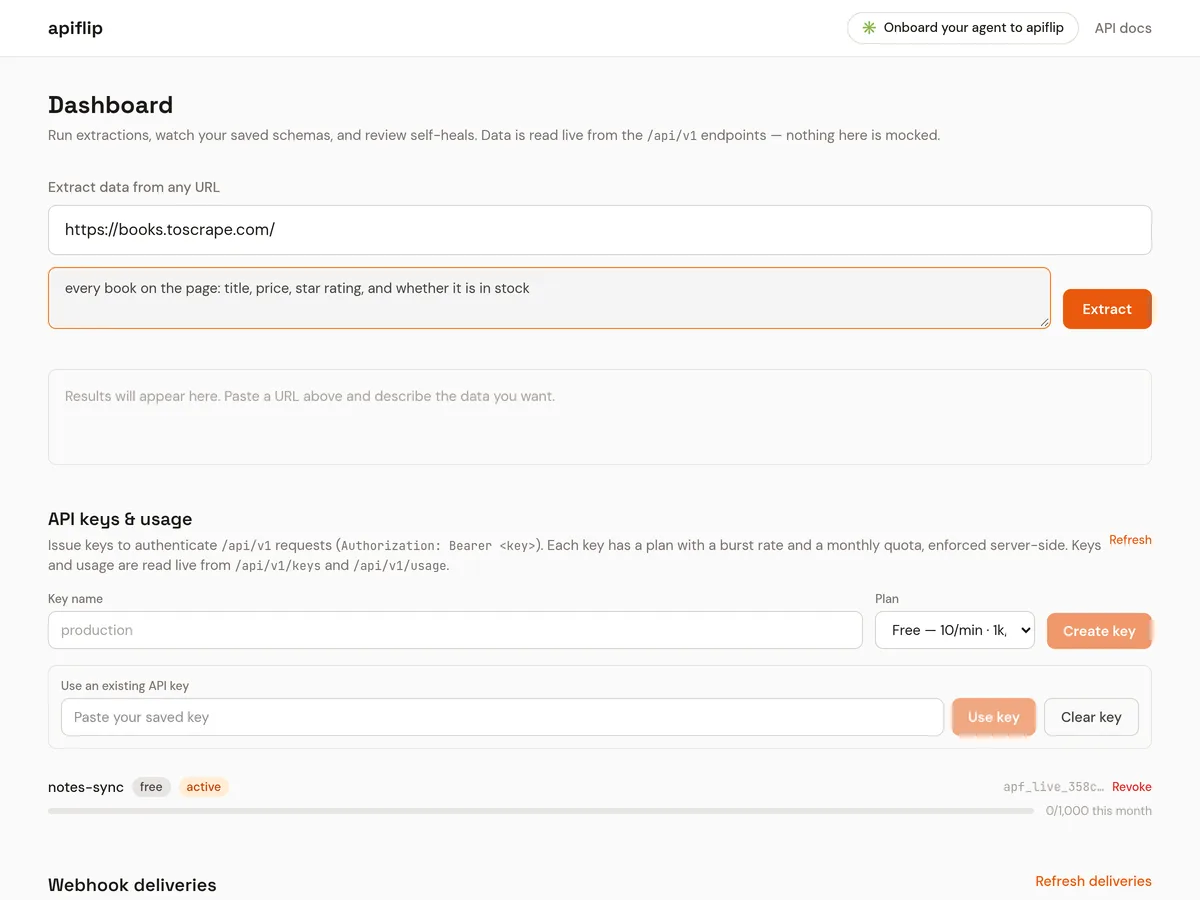Viewport: 1200px width, 900px height.
Task: Click the 0/1,000 this month text
Action: (x=1099, y=811)
